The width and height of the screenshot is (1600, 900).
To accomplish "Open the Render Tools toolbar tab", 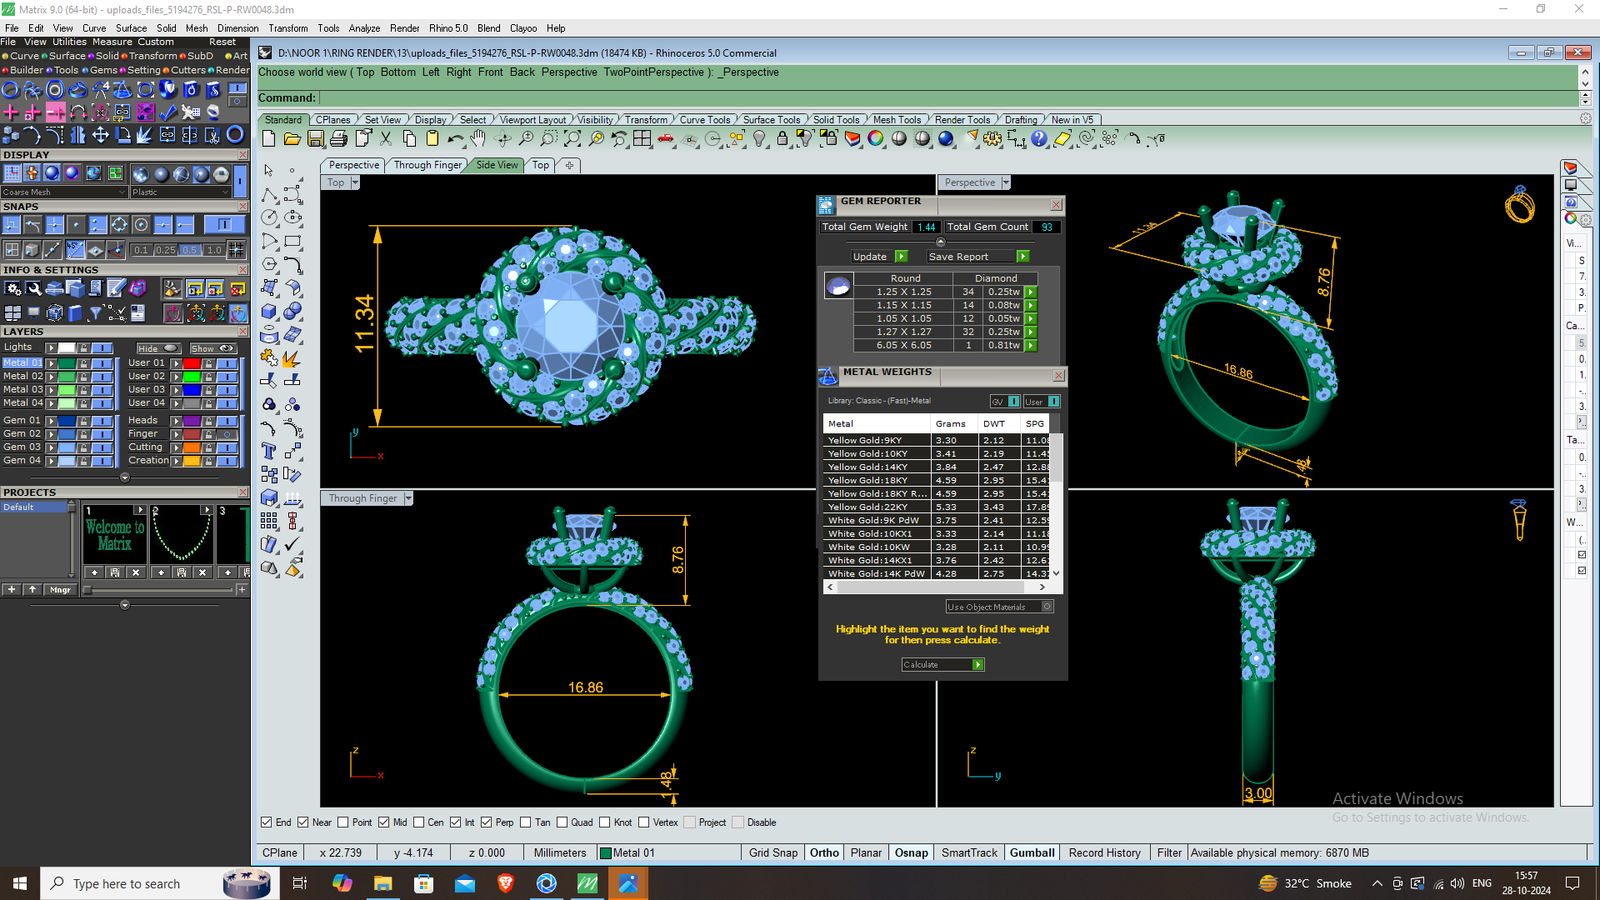I will click(962, 120).
